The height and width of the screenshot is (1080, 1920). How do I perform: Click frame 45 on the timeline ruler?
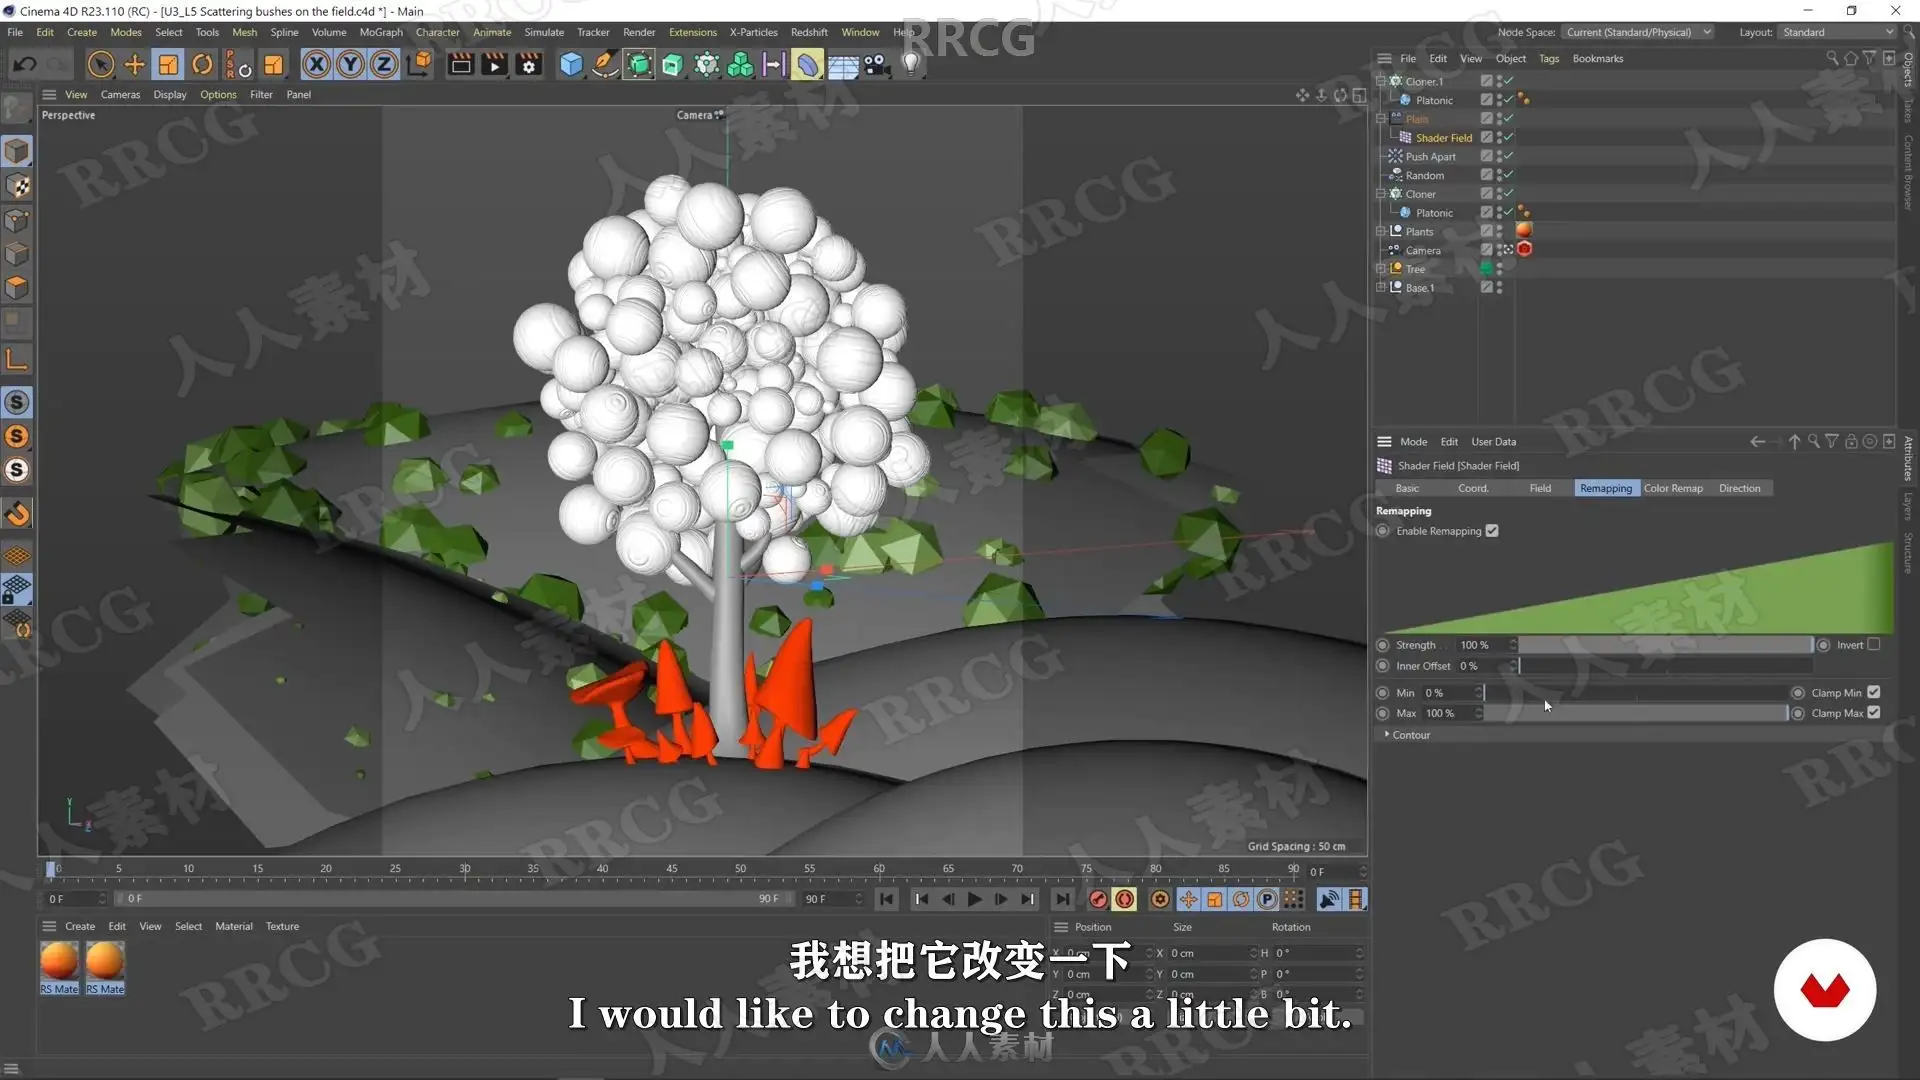pyautogui.click(x=671, y=869)
